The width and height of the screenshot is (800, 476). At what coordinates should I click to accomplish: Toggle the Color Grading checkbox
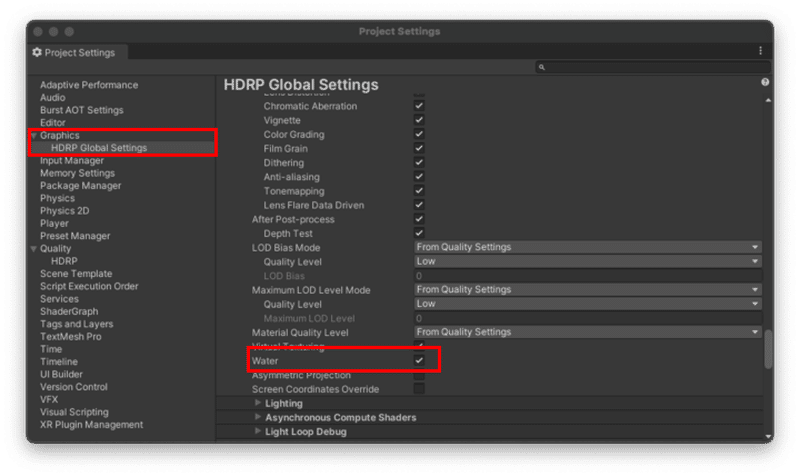pos(419,134)
